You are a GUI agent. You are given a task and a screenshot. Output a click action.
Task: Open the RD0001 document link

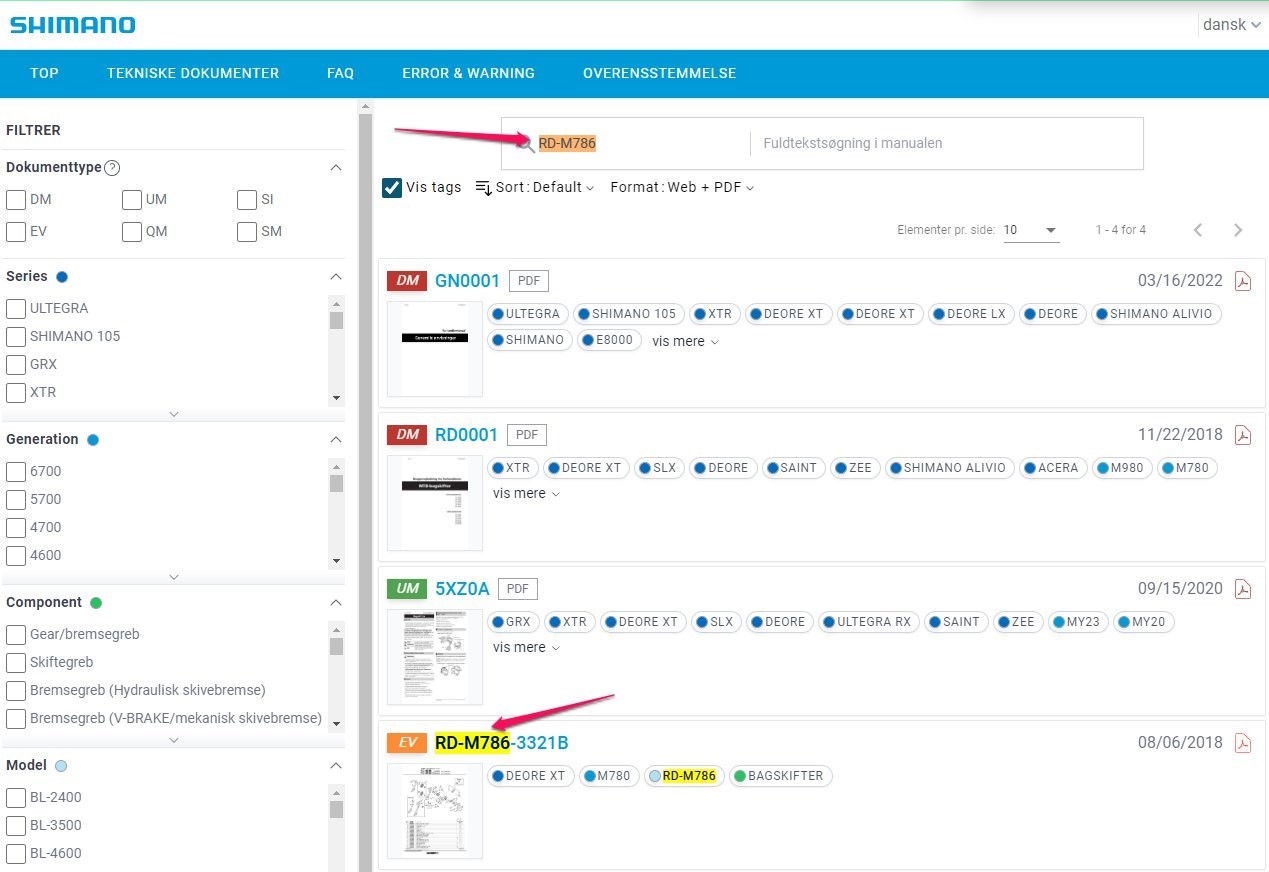[x=466, y=435]
